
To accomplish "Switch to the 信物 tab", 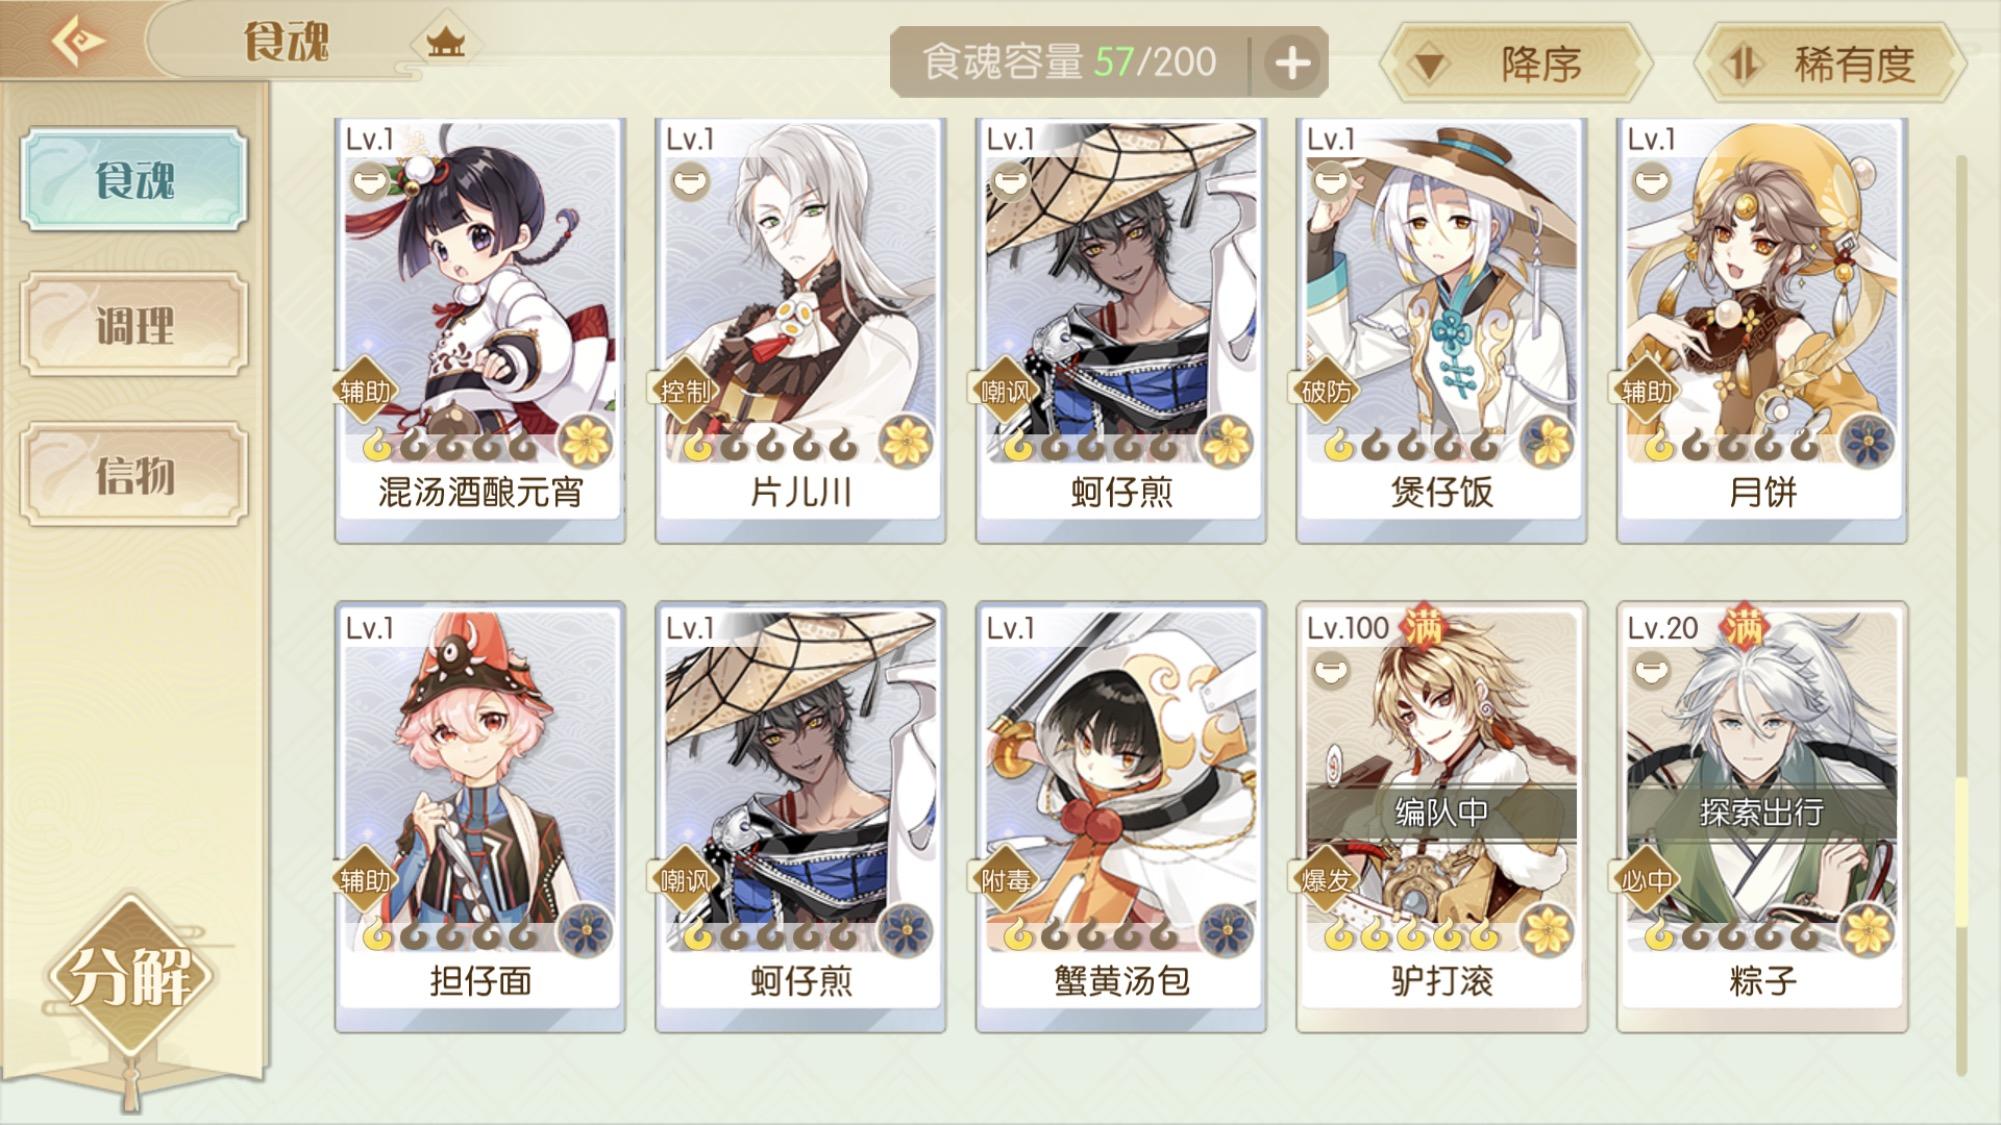I will [x=134, y=474].
